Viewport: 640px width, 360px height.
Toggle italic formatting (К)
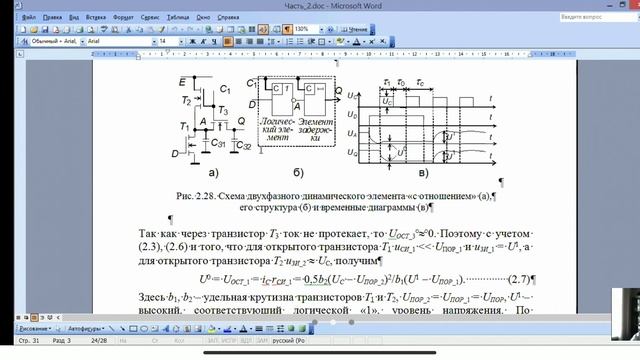[203, 42]
